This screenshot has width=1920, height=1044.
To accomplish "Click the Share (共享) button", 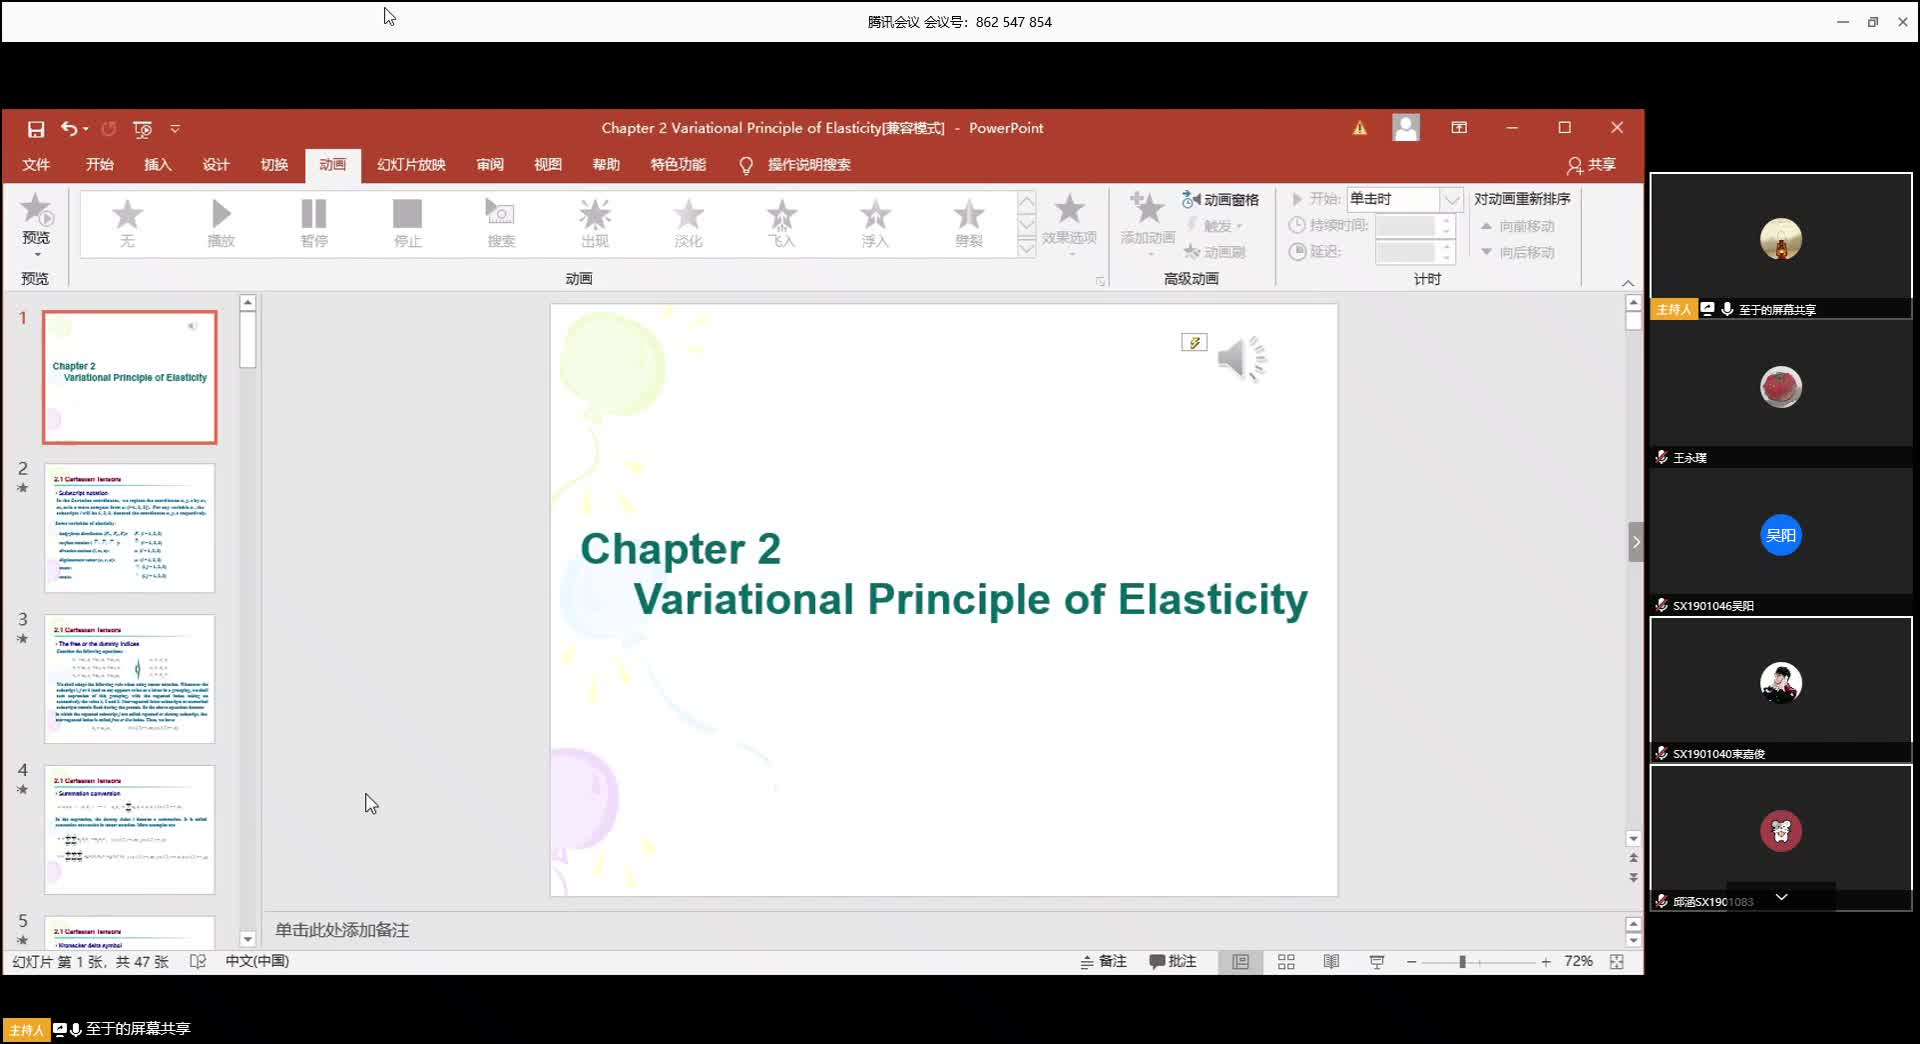I will tap(1591, 165).
